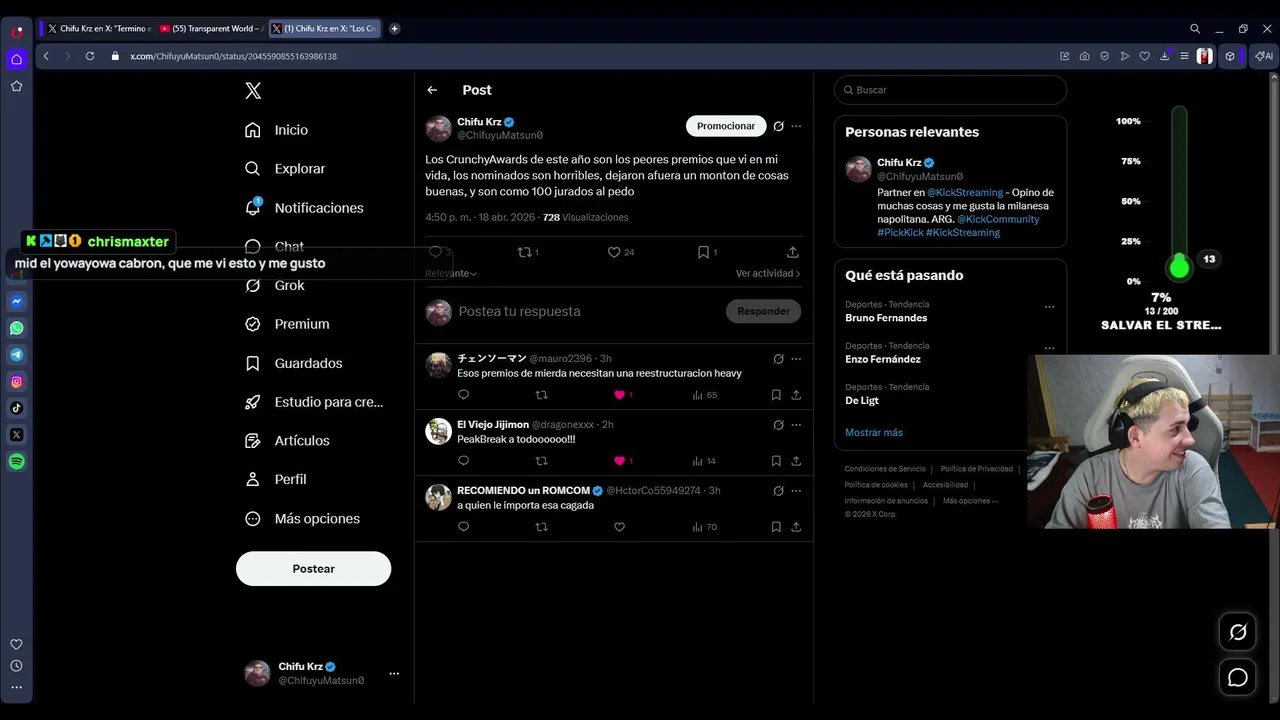This screenshot has width=1280, height=720.
Task: Open Instagram in the Opera sidebar
Action: (17, 381)
